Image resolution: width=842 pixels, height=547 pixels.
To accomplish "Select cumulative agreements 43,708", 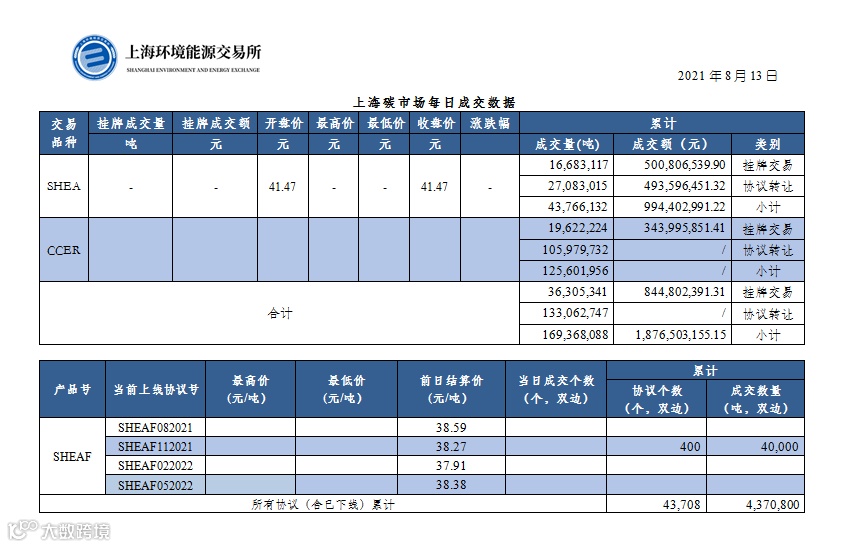I will point(681,505).
